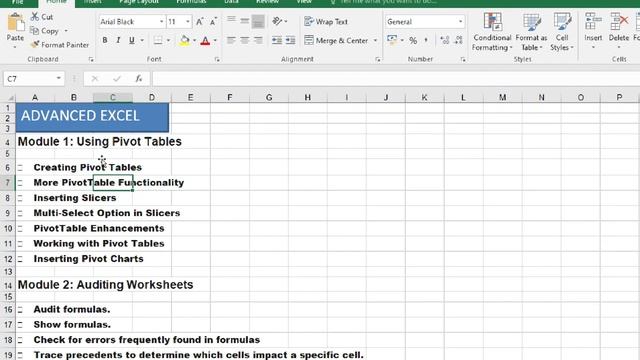This screenshot has width=640, height=360.
Task: Select column F header
Action: (x=230, y=97)
